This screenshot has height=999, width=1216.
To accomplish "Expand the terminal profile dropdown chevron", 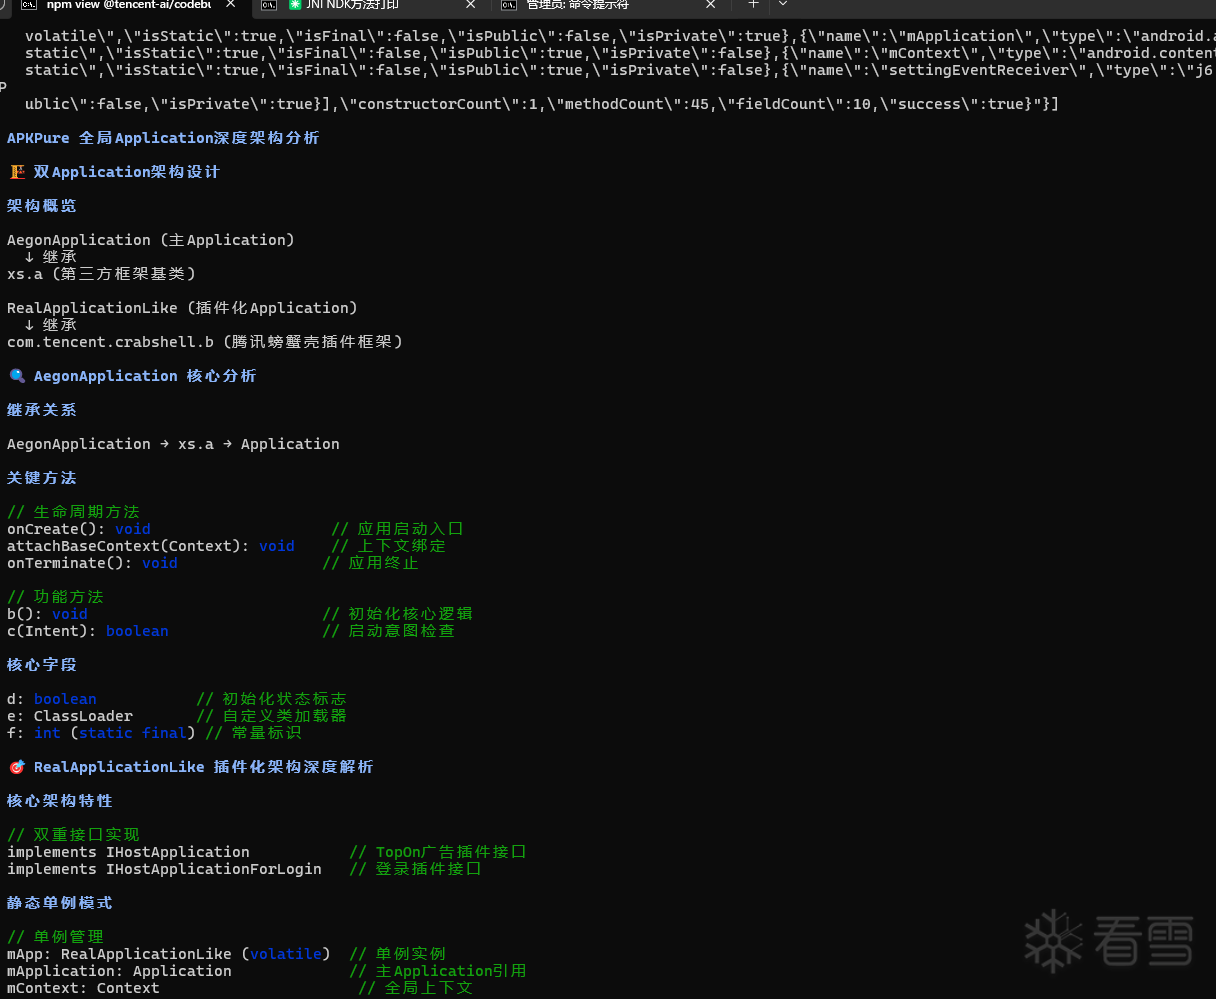I will pyautogui.click(x=783, y=4).
